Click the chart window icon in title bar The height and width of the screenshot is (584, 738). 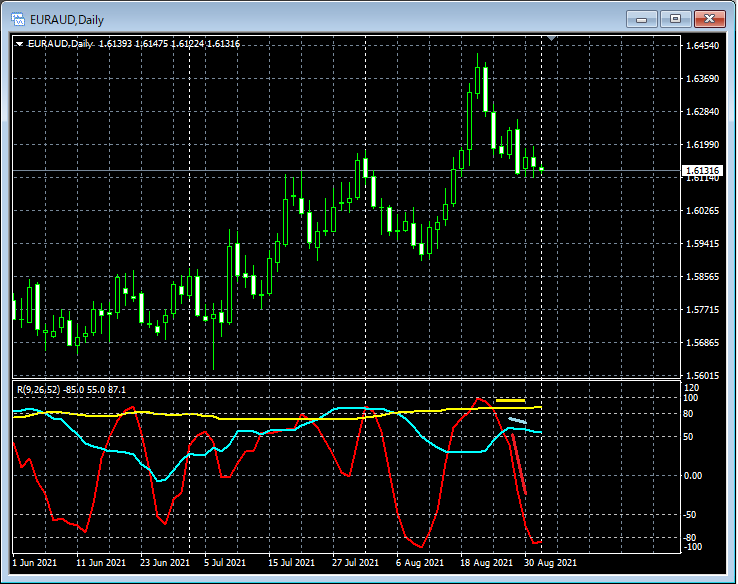(x=17, y=18)
